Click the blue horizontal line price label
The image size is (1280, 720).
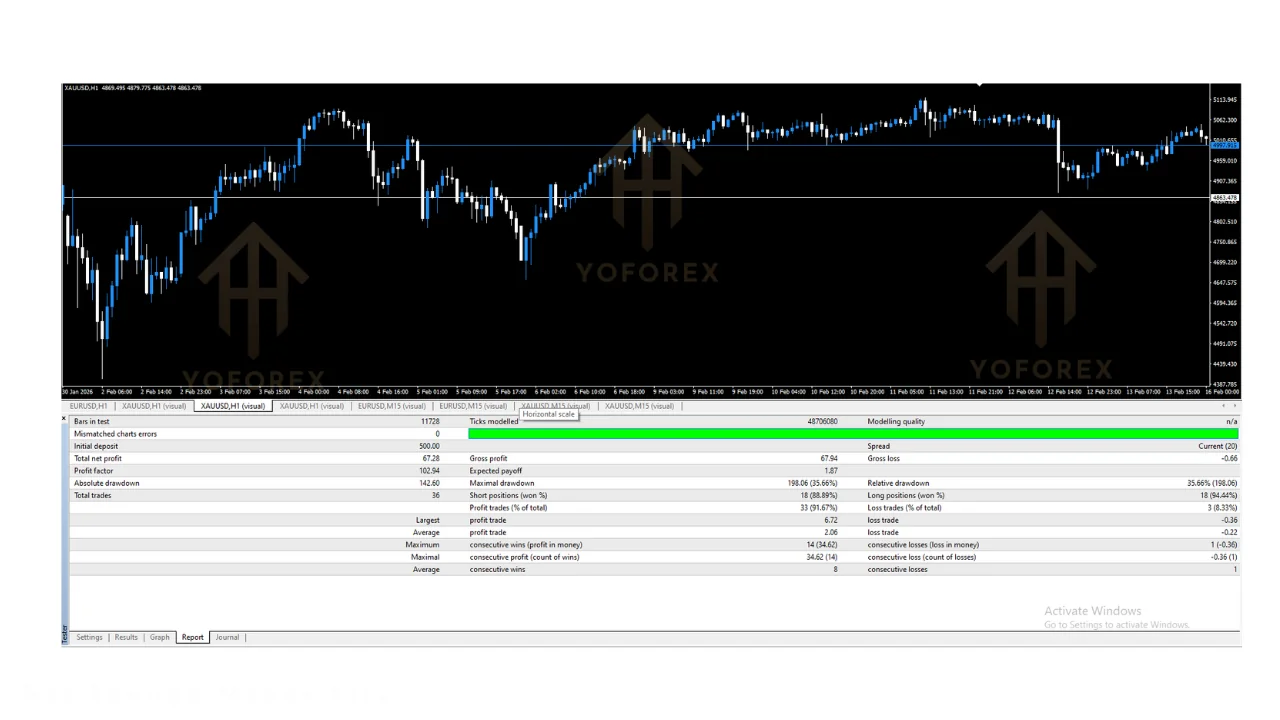click(x=1225, y=146)
